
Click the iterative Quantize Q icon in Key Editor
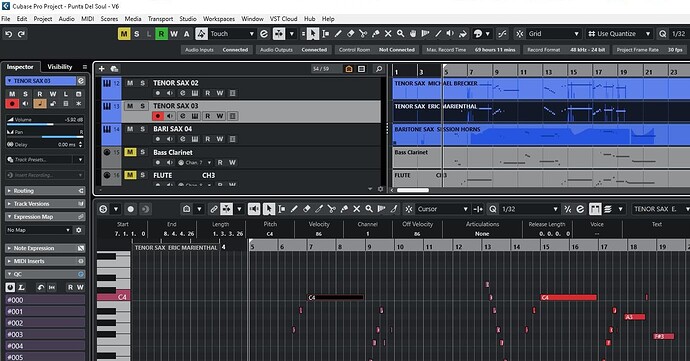click(493, 209)
